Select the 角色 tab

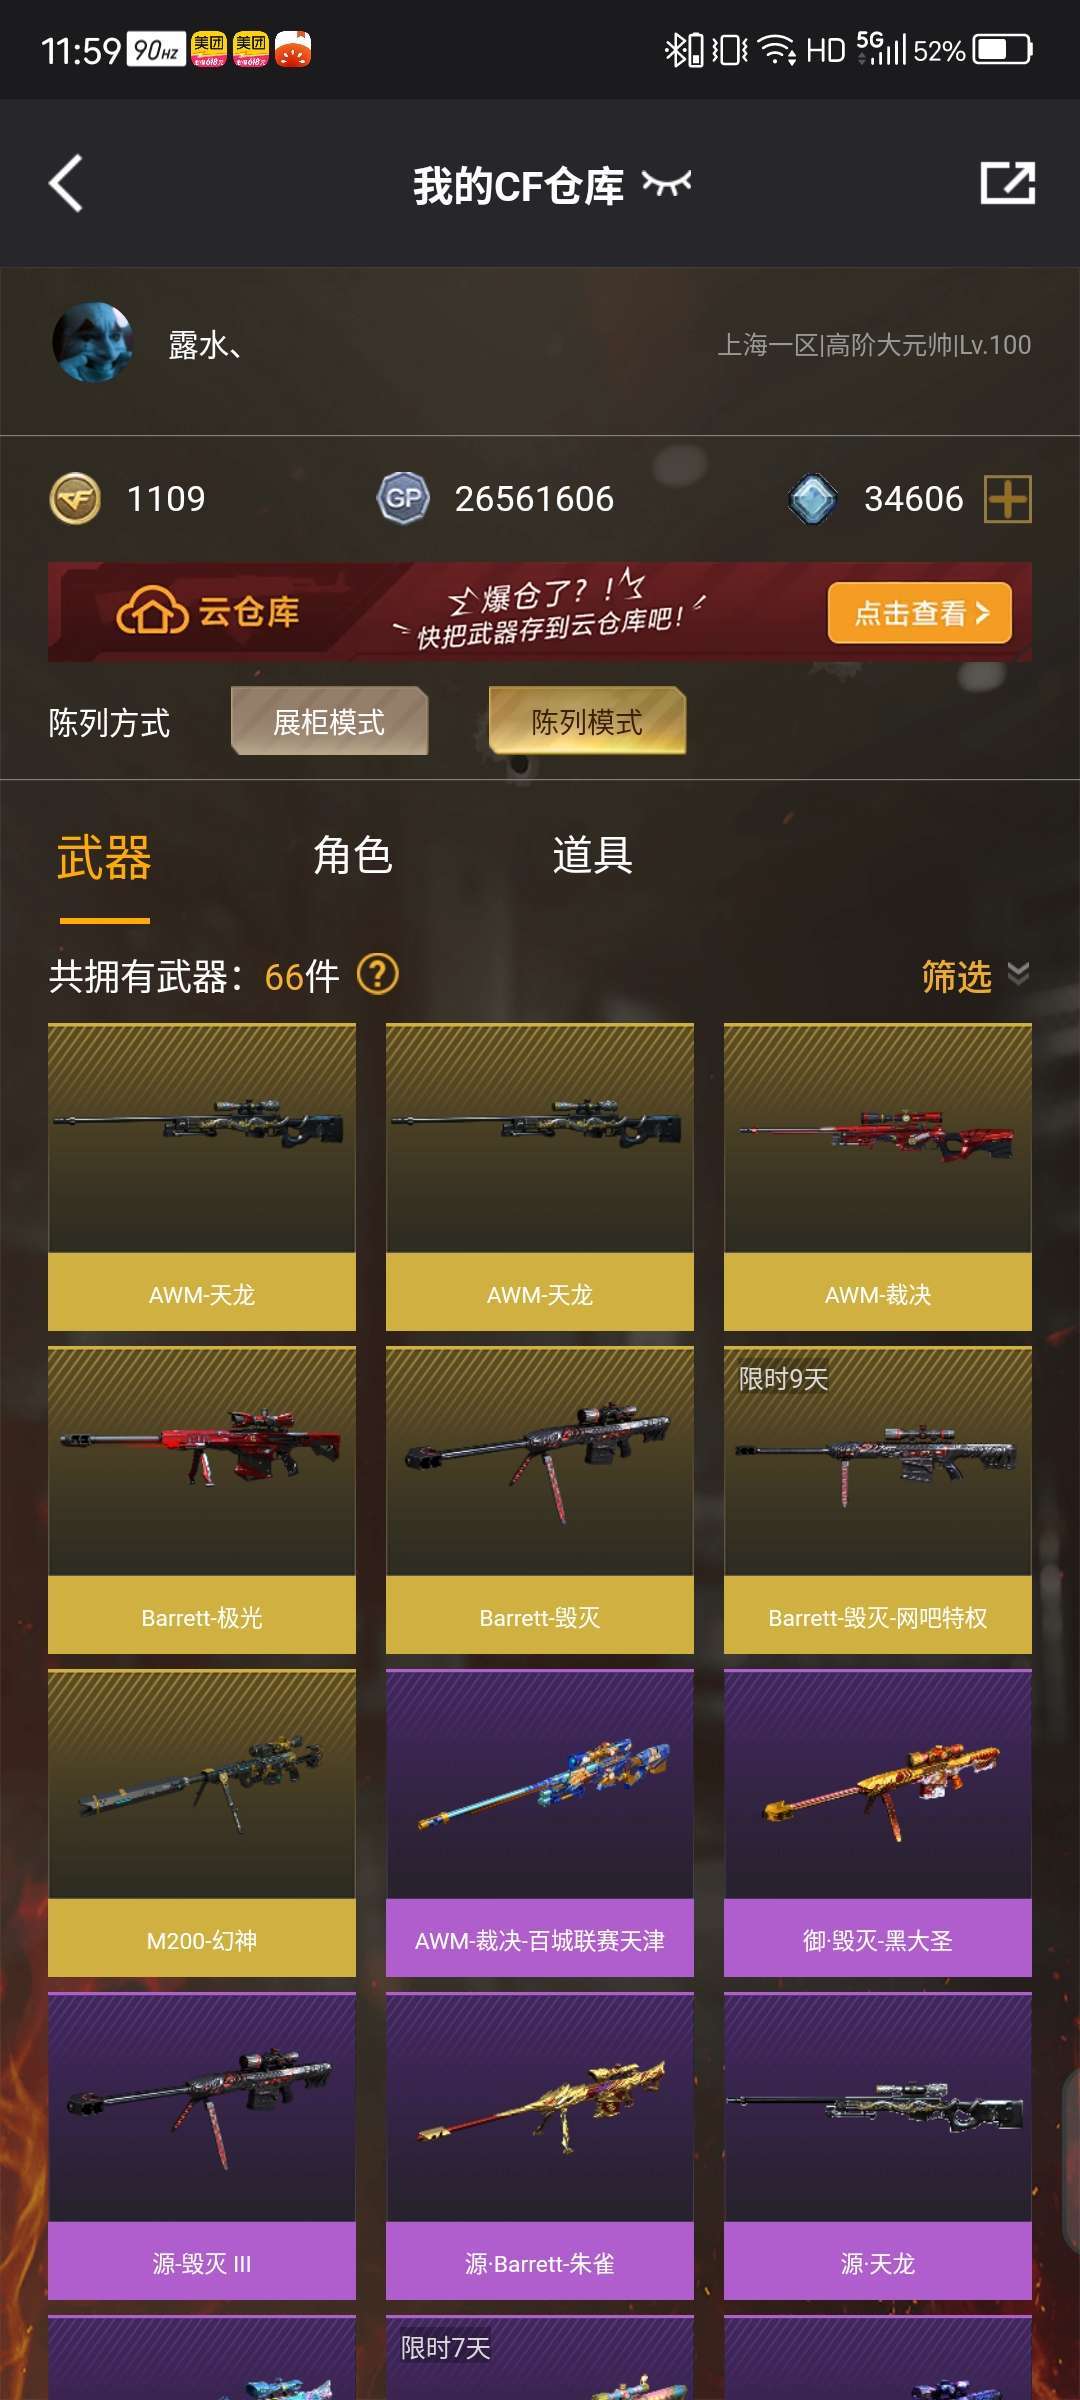coord(353,856)
